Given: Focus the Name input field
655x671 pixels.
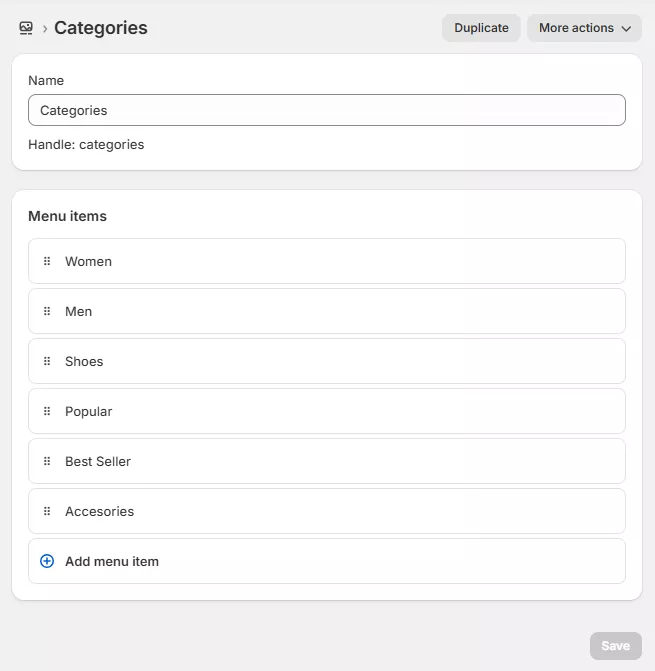Looking at the screenshot, I should (326, 110).
